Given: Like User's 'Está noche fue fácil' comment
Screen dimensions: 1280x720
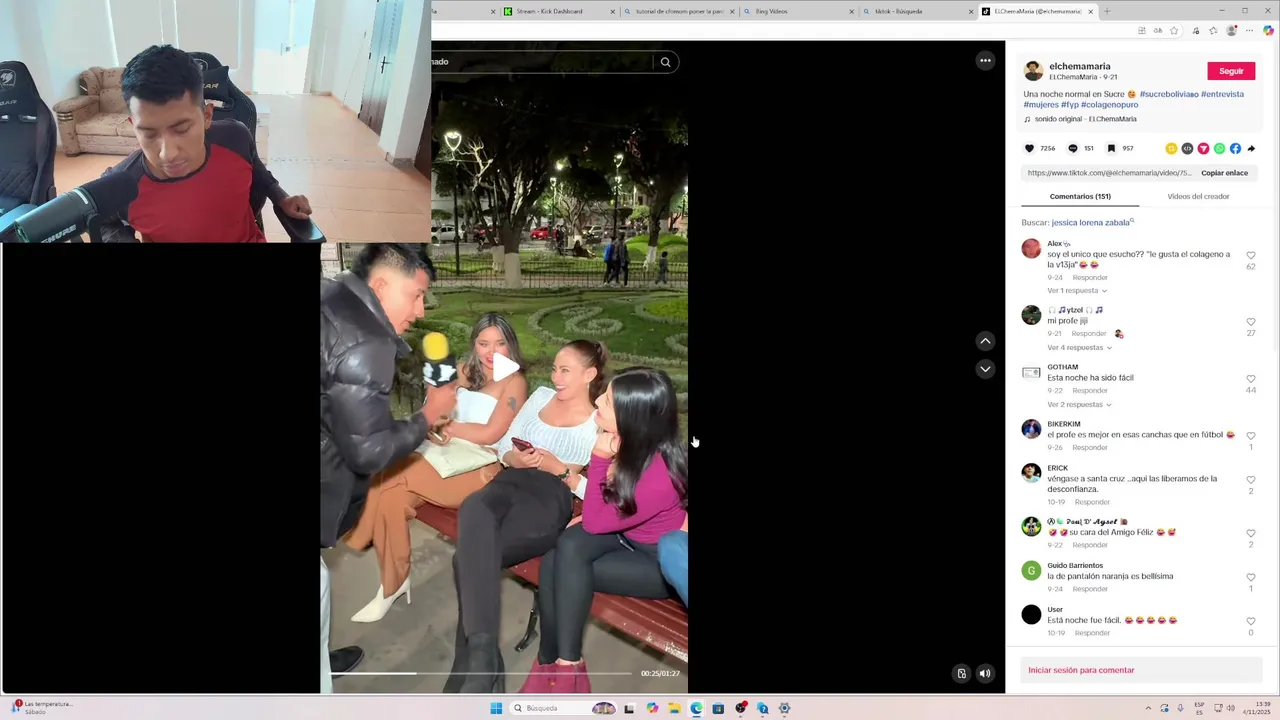Looking at the screenshot, I should tap(1251, 621).
